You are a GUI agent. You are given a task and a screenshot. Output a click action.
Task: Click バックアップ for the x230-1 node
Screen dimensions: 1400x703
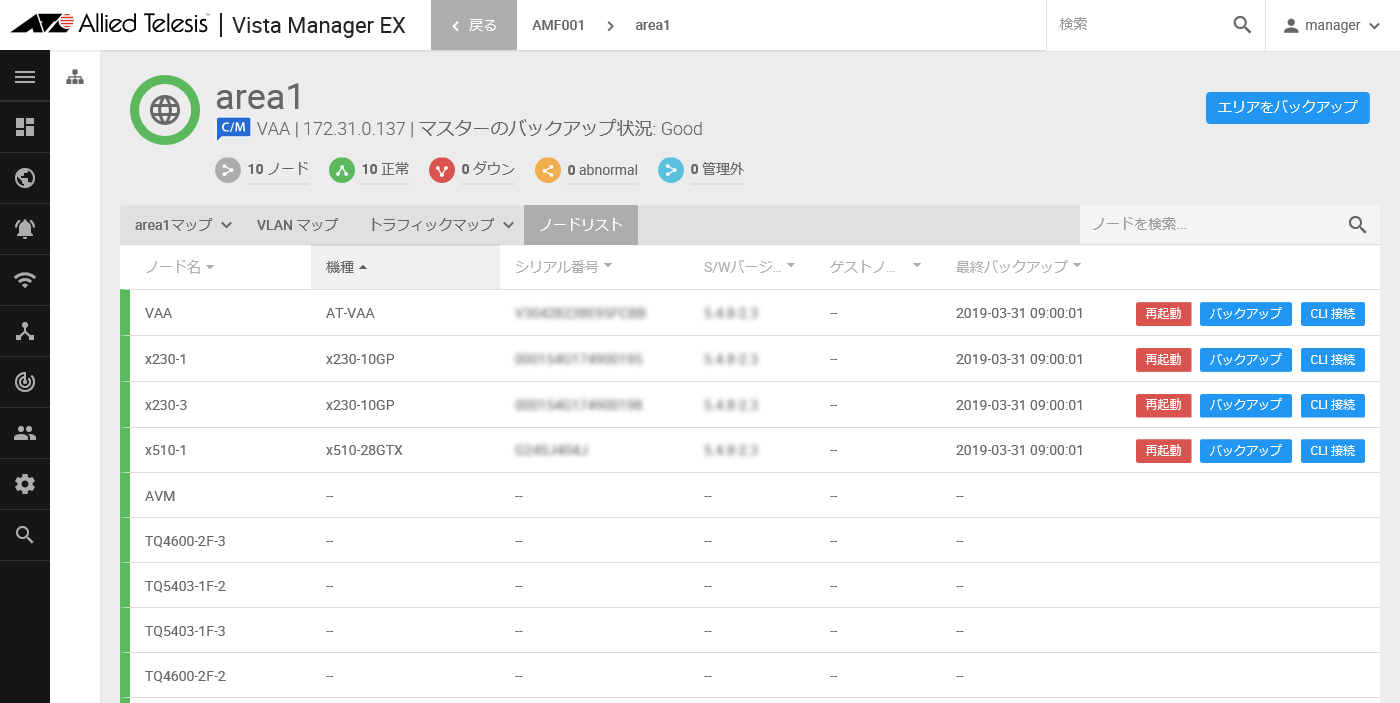coord(1246,360)
